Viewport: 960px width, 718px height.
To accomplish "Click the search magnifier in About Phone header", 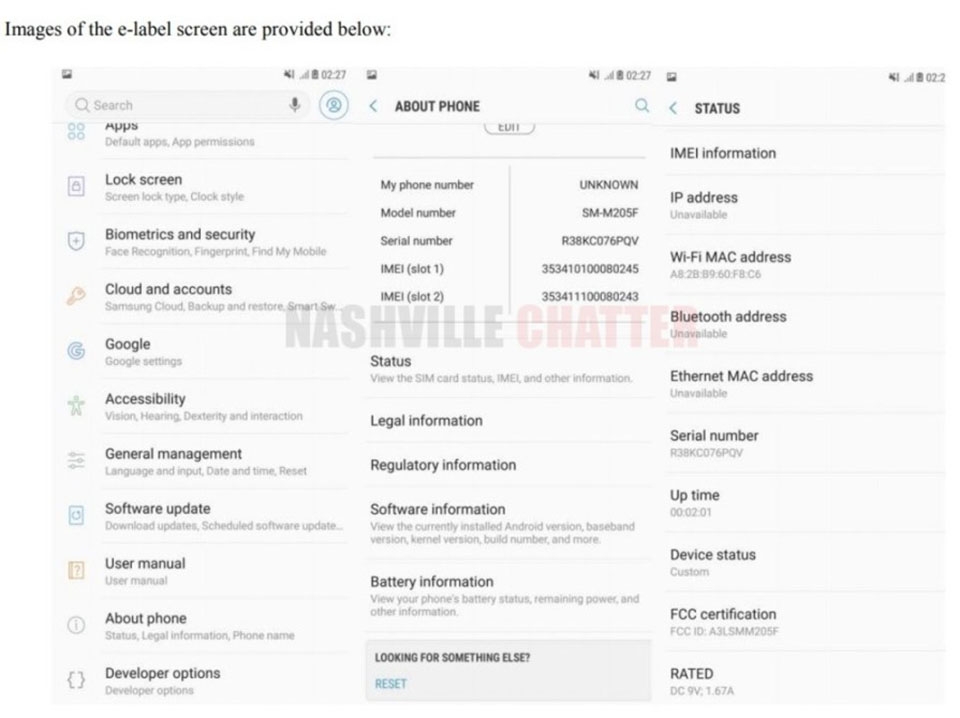I will [x=642, y=106].
